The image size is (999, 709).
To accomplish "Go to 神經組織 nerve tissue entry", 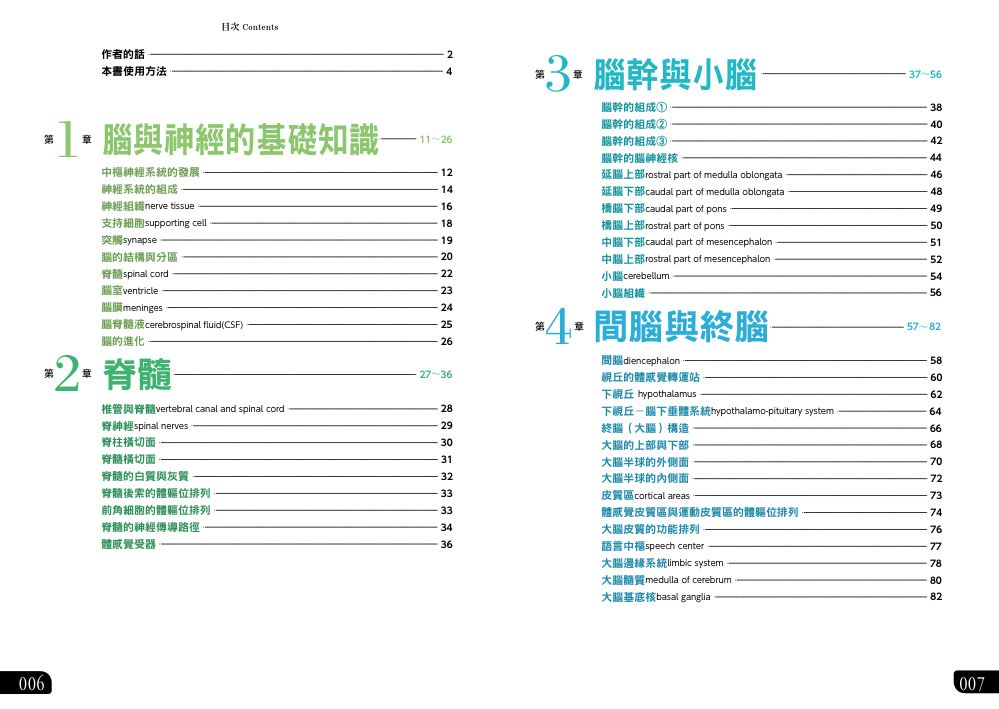I will [148, 206].
